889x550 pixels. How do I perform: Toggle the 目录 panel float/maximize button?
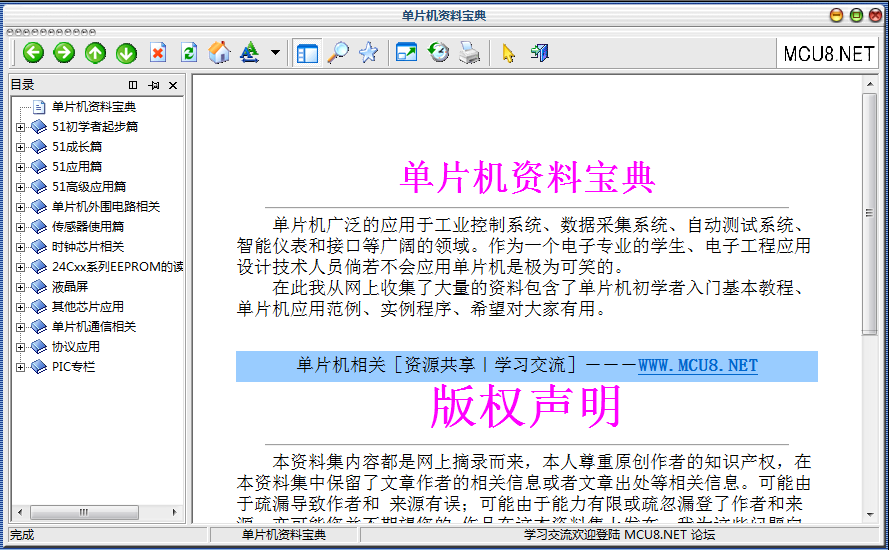click(x=133, y=85)
